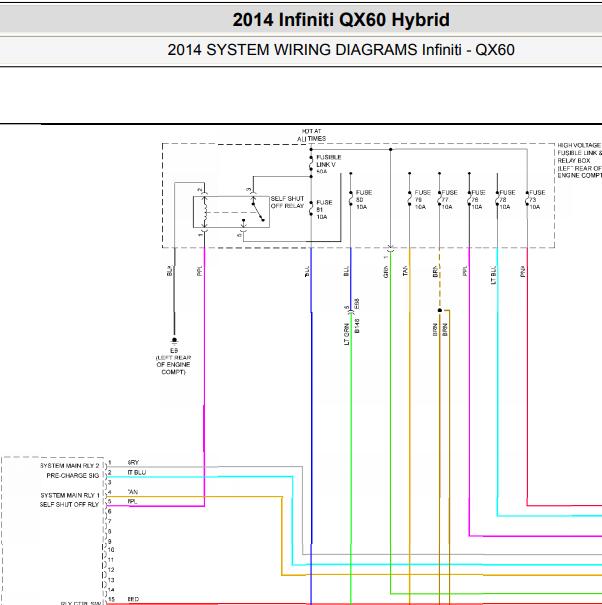Click the E9 ground symbol

pos(174,340)
